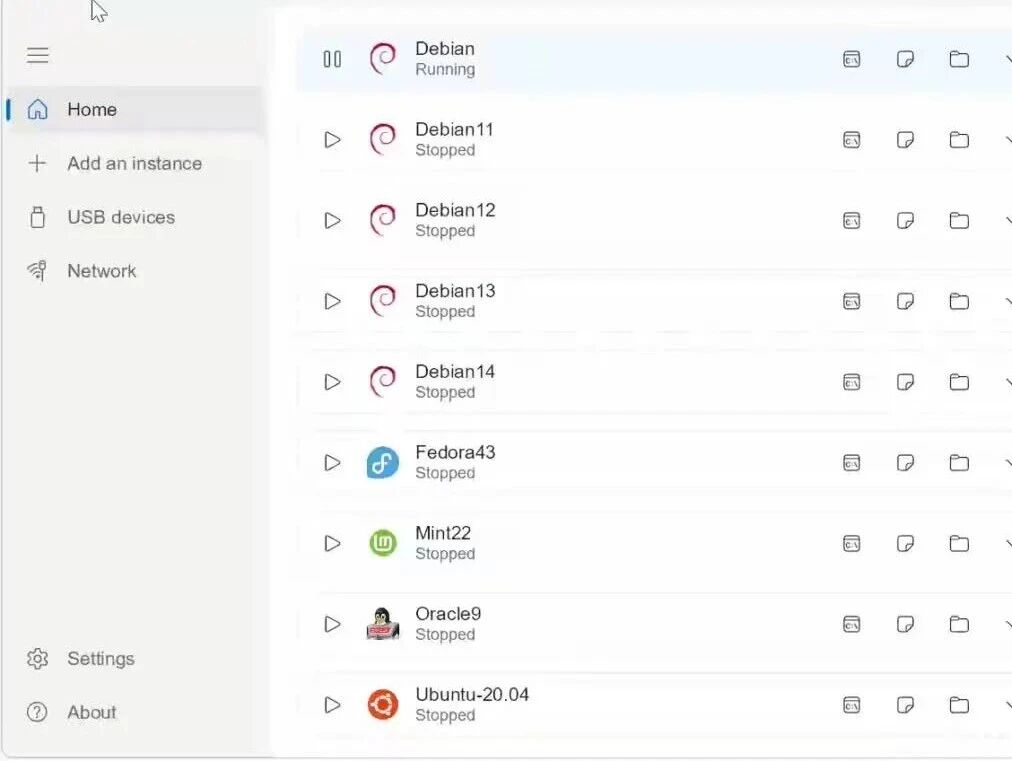Image resolution: width=1012 pixels, height=761 pixels.
Task: Click the Debian swirl logo of Debian12
Action: [383, 221]
